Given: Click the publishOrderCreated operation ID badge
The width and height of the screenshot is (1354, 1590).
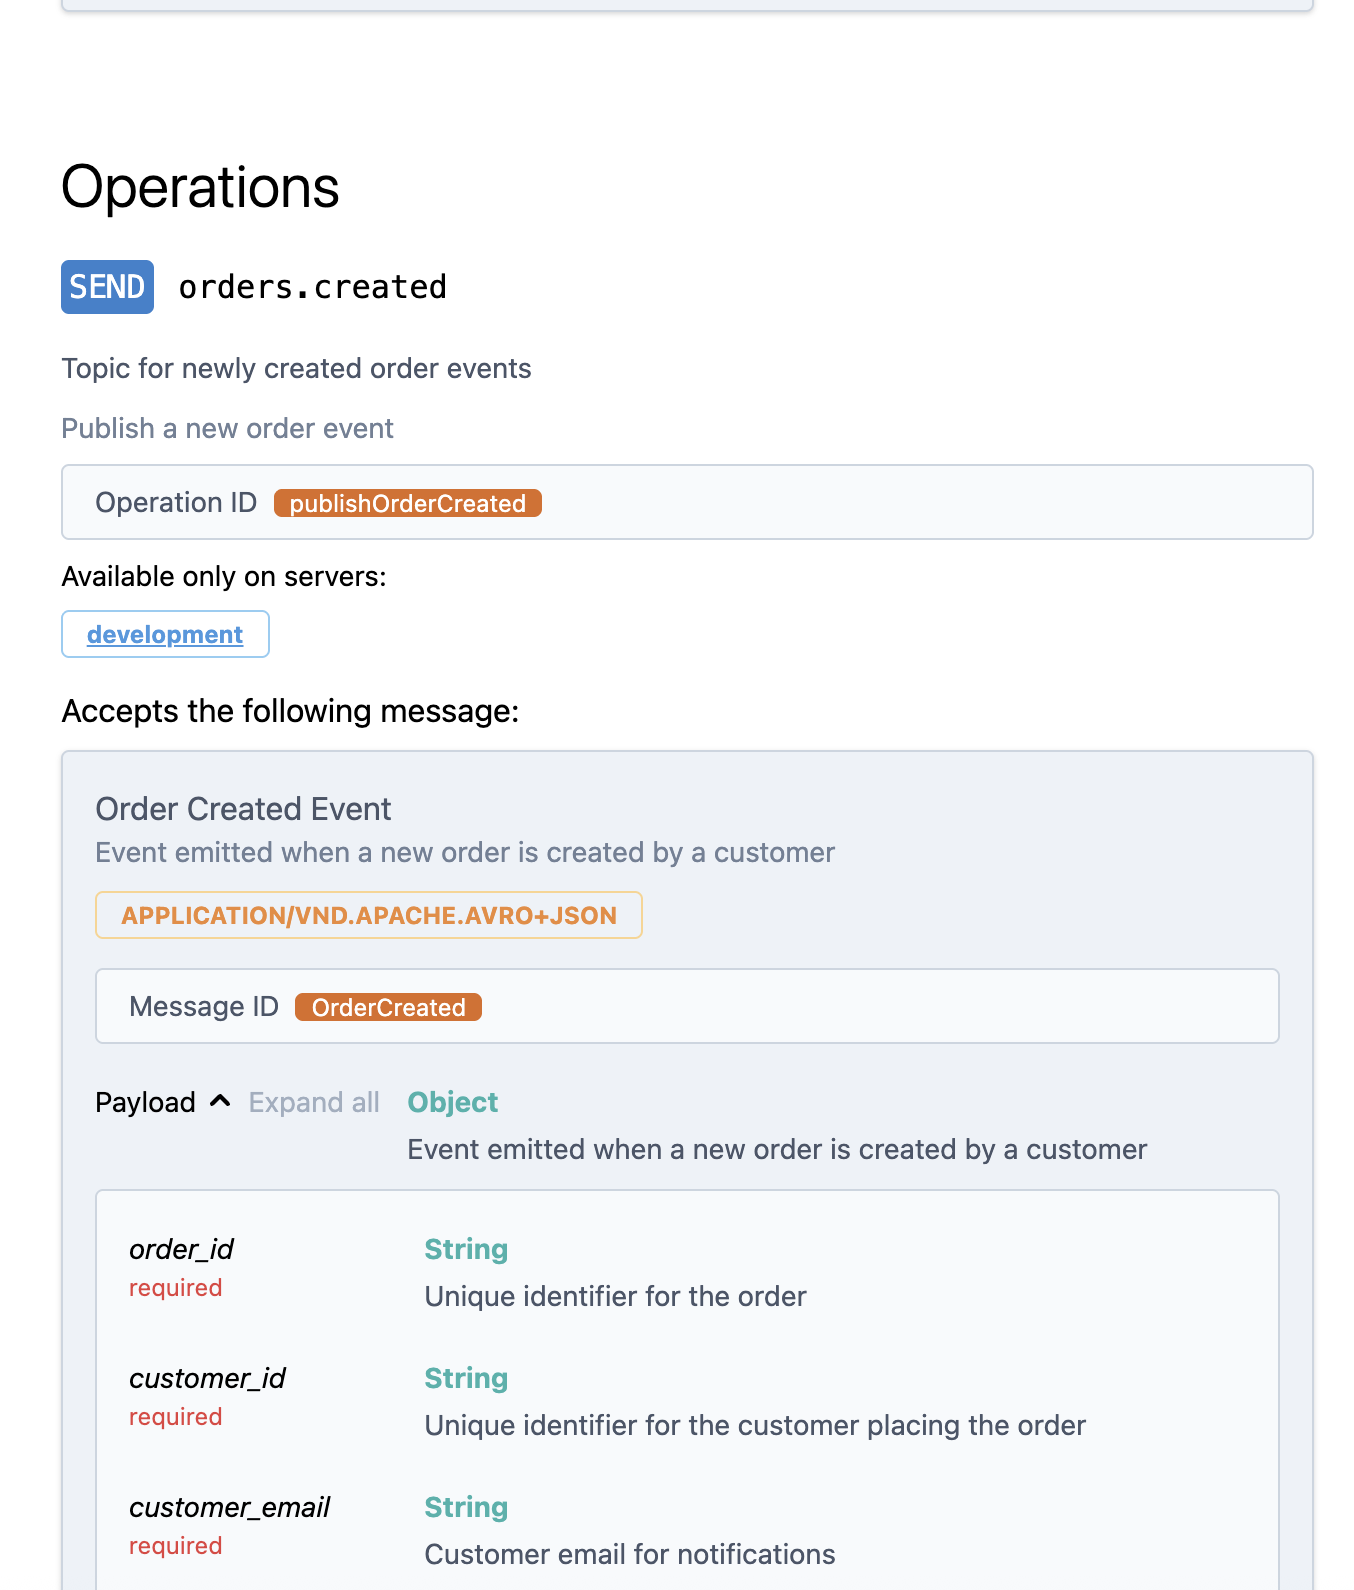Looking at the screenshot, I should 407,503.
